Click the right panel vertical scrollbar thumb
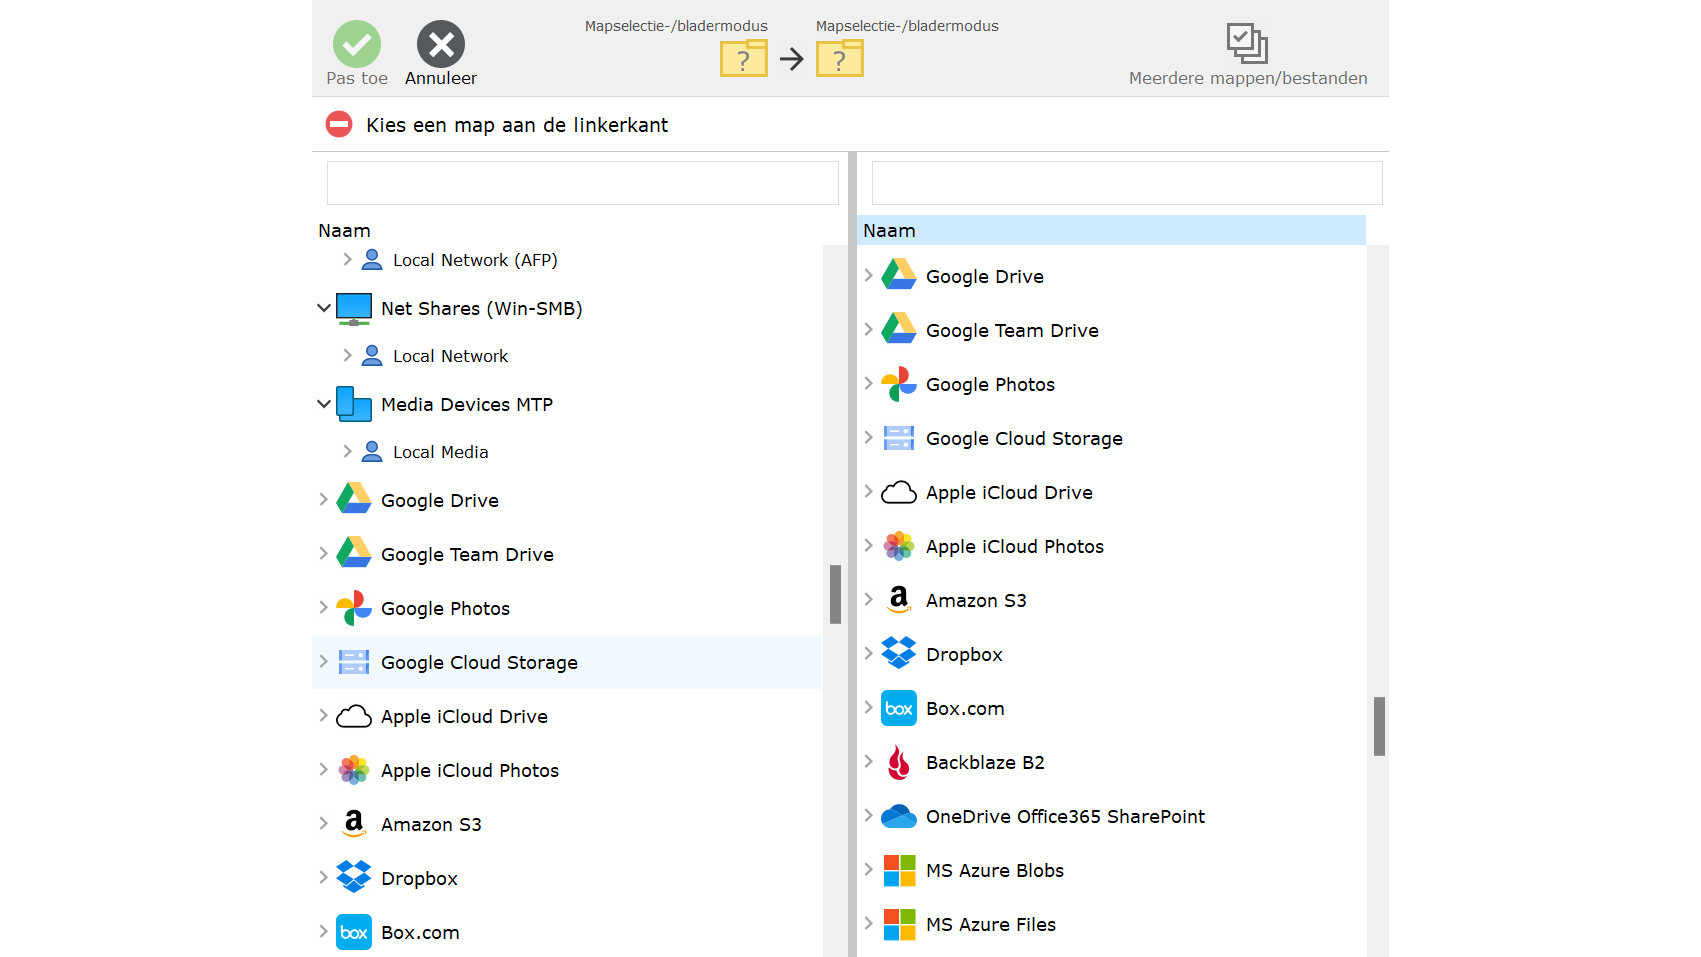1701x957 pixels. [x=1379, y=726]
